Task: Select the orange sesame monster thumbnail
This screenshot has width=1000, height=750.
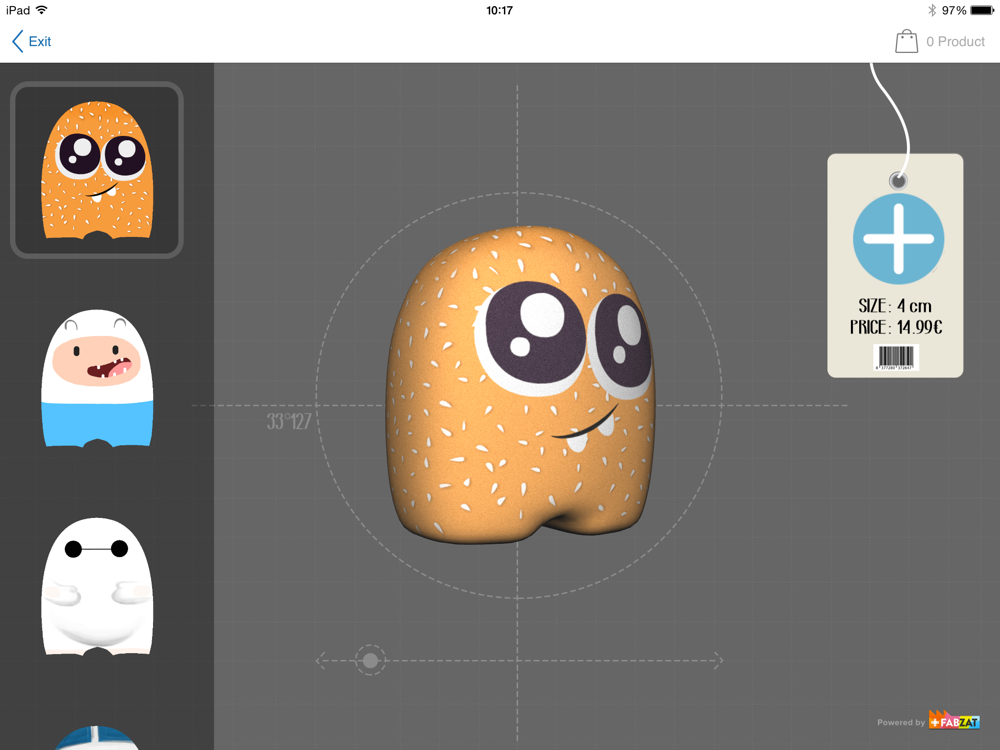Action: point(97,170)
